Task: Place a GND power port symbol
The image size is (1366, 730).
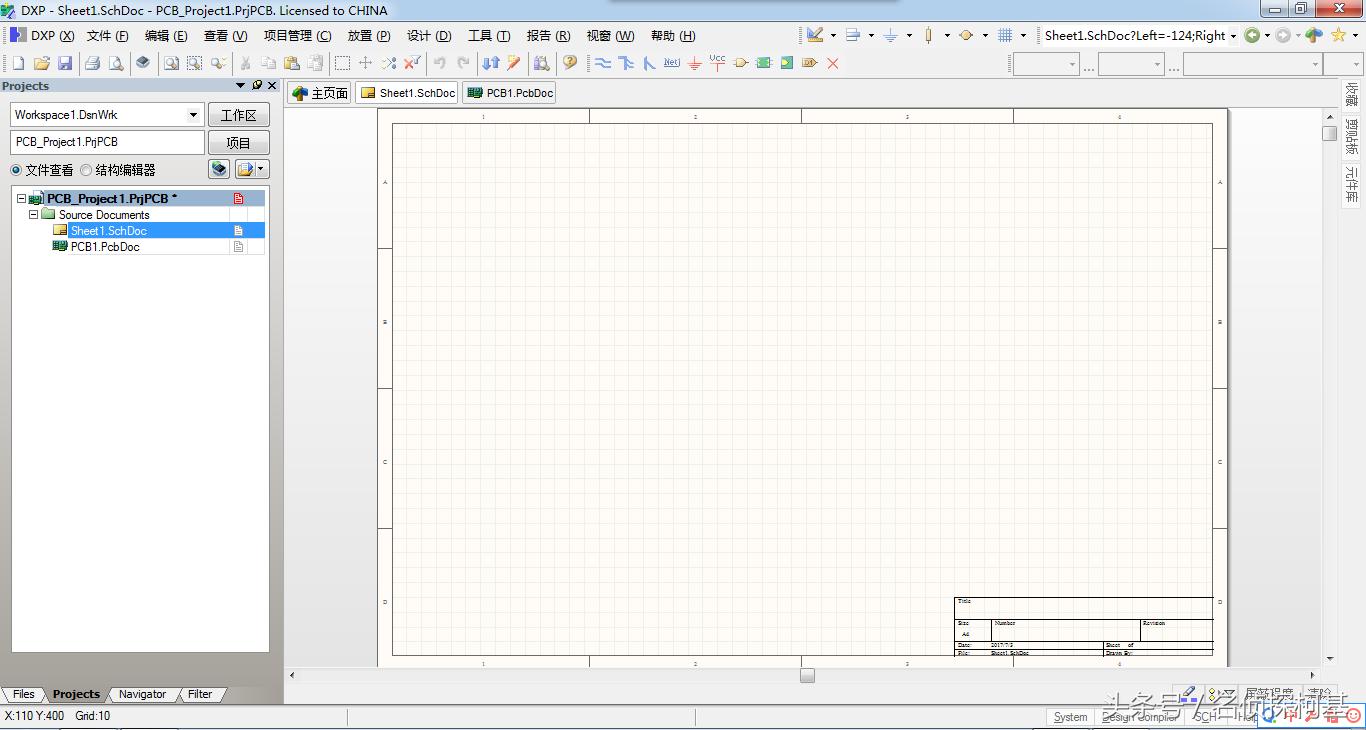Action: click(x=695, y=63)
